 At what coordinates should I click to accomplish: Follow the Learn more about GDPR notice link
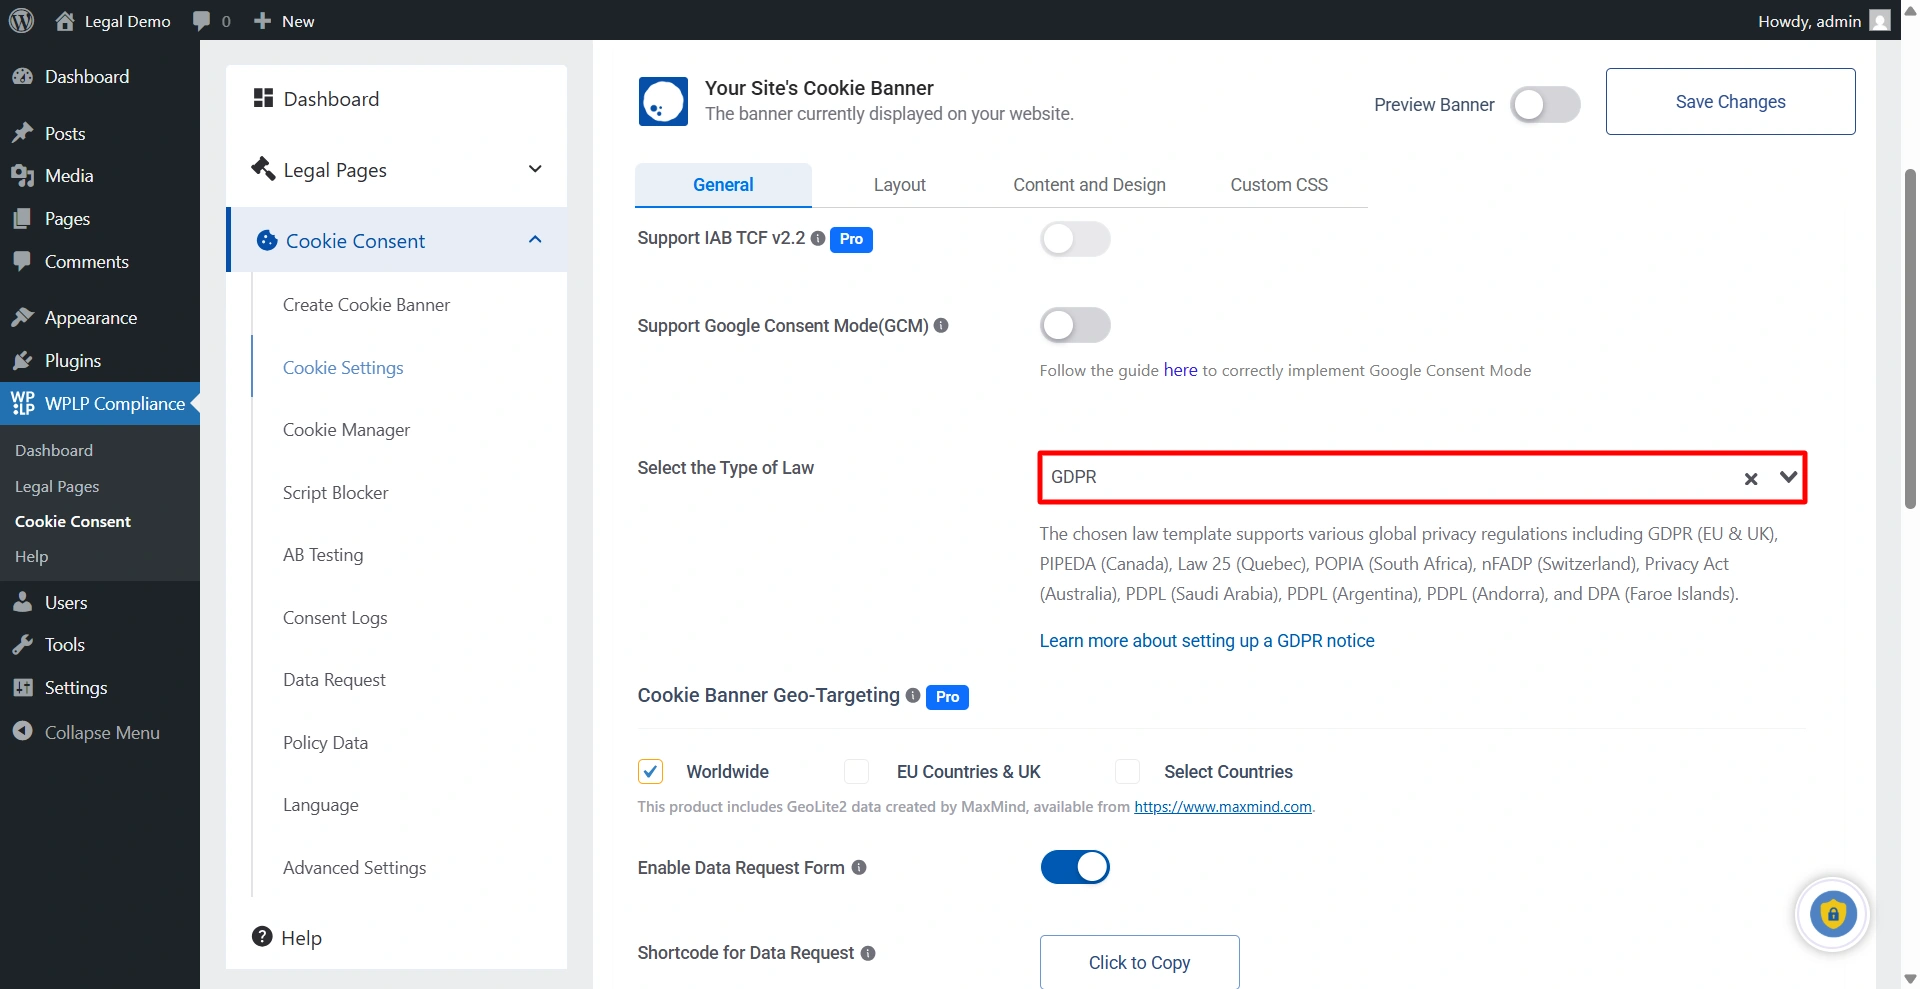[x=1206, y=641]
